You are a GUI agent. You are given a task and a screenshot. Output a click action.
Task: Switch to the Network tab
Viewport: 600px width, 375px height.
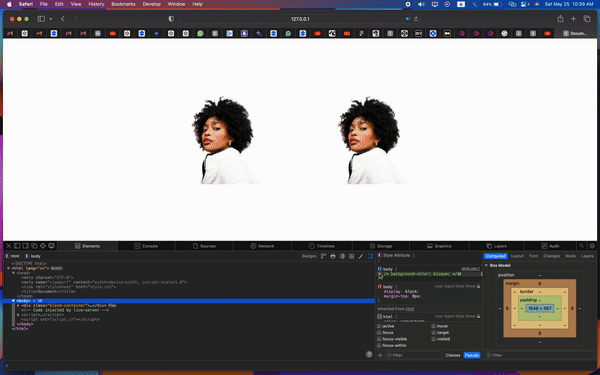click(x=262, y=246)
